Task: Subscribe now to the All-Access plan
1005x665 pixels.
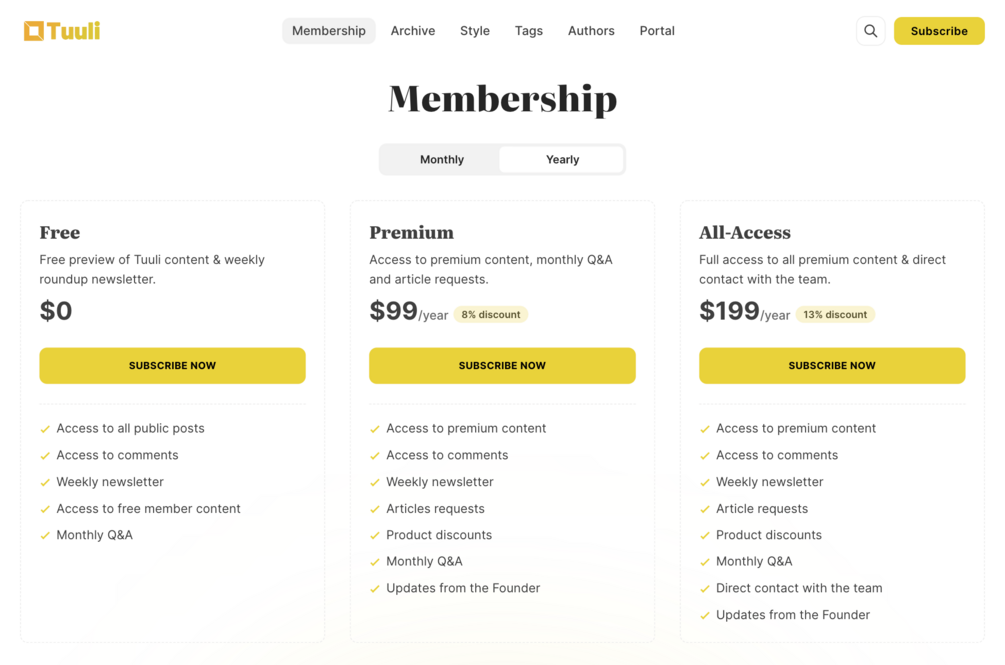Action: (x=832, y=366)
